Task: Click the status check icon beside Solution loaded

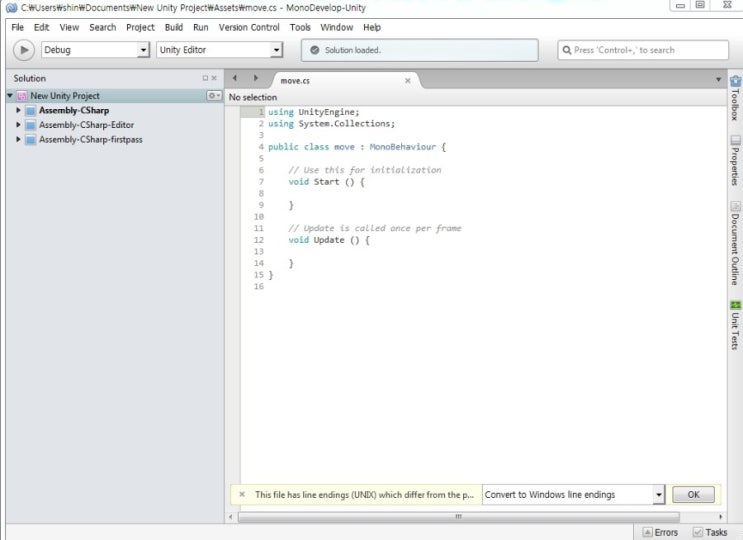Action: coord(315,50)
